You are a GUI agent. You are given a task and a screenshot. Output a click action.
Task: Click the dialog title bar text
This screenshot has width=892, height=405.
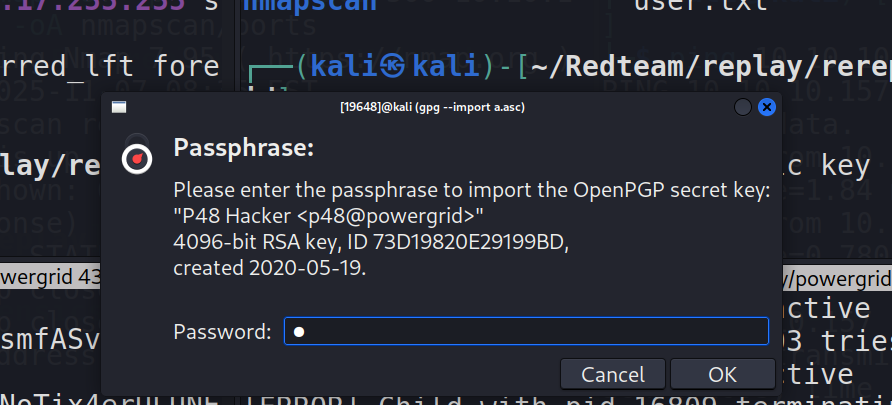pos(432,106)
